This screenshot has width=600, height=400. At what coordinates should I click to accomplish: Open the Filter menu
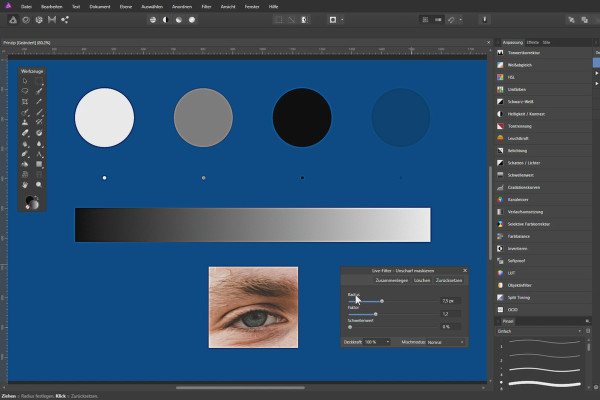point(206,7)
